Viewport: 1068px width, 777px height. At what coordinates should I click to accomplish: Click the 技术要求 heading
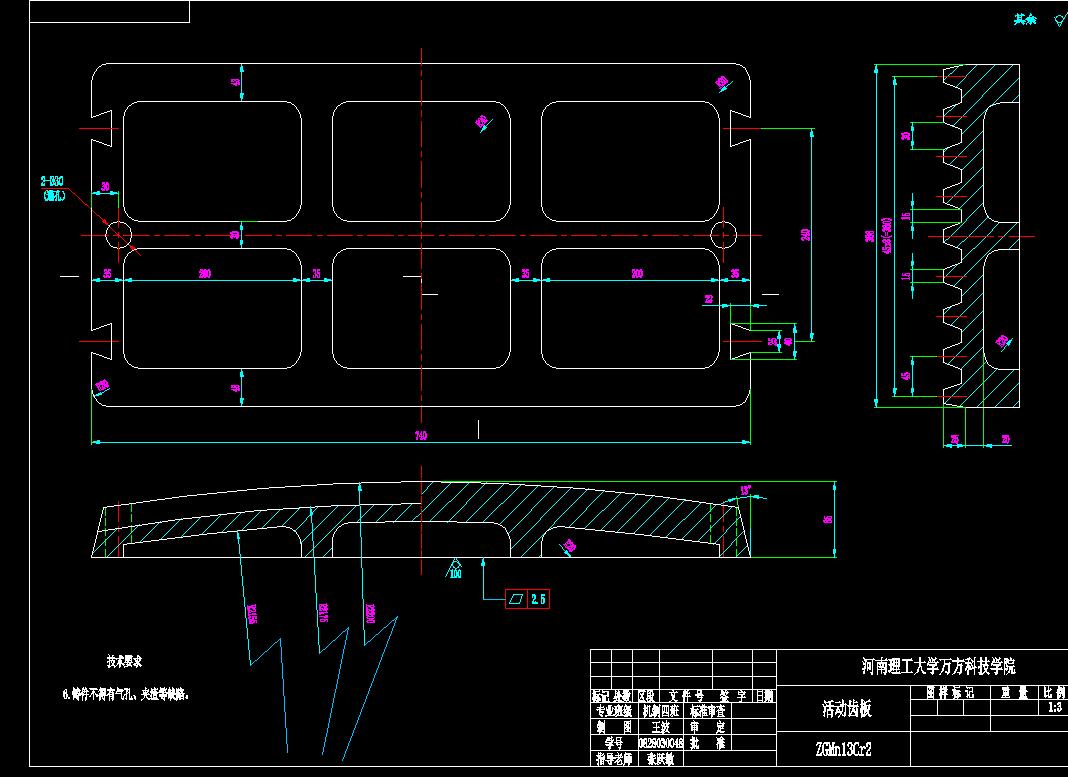click(x=125, y=661)
